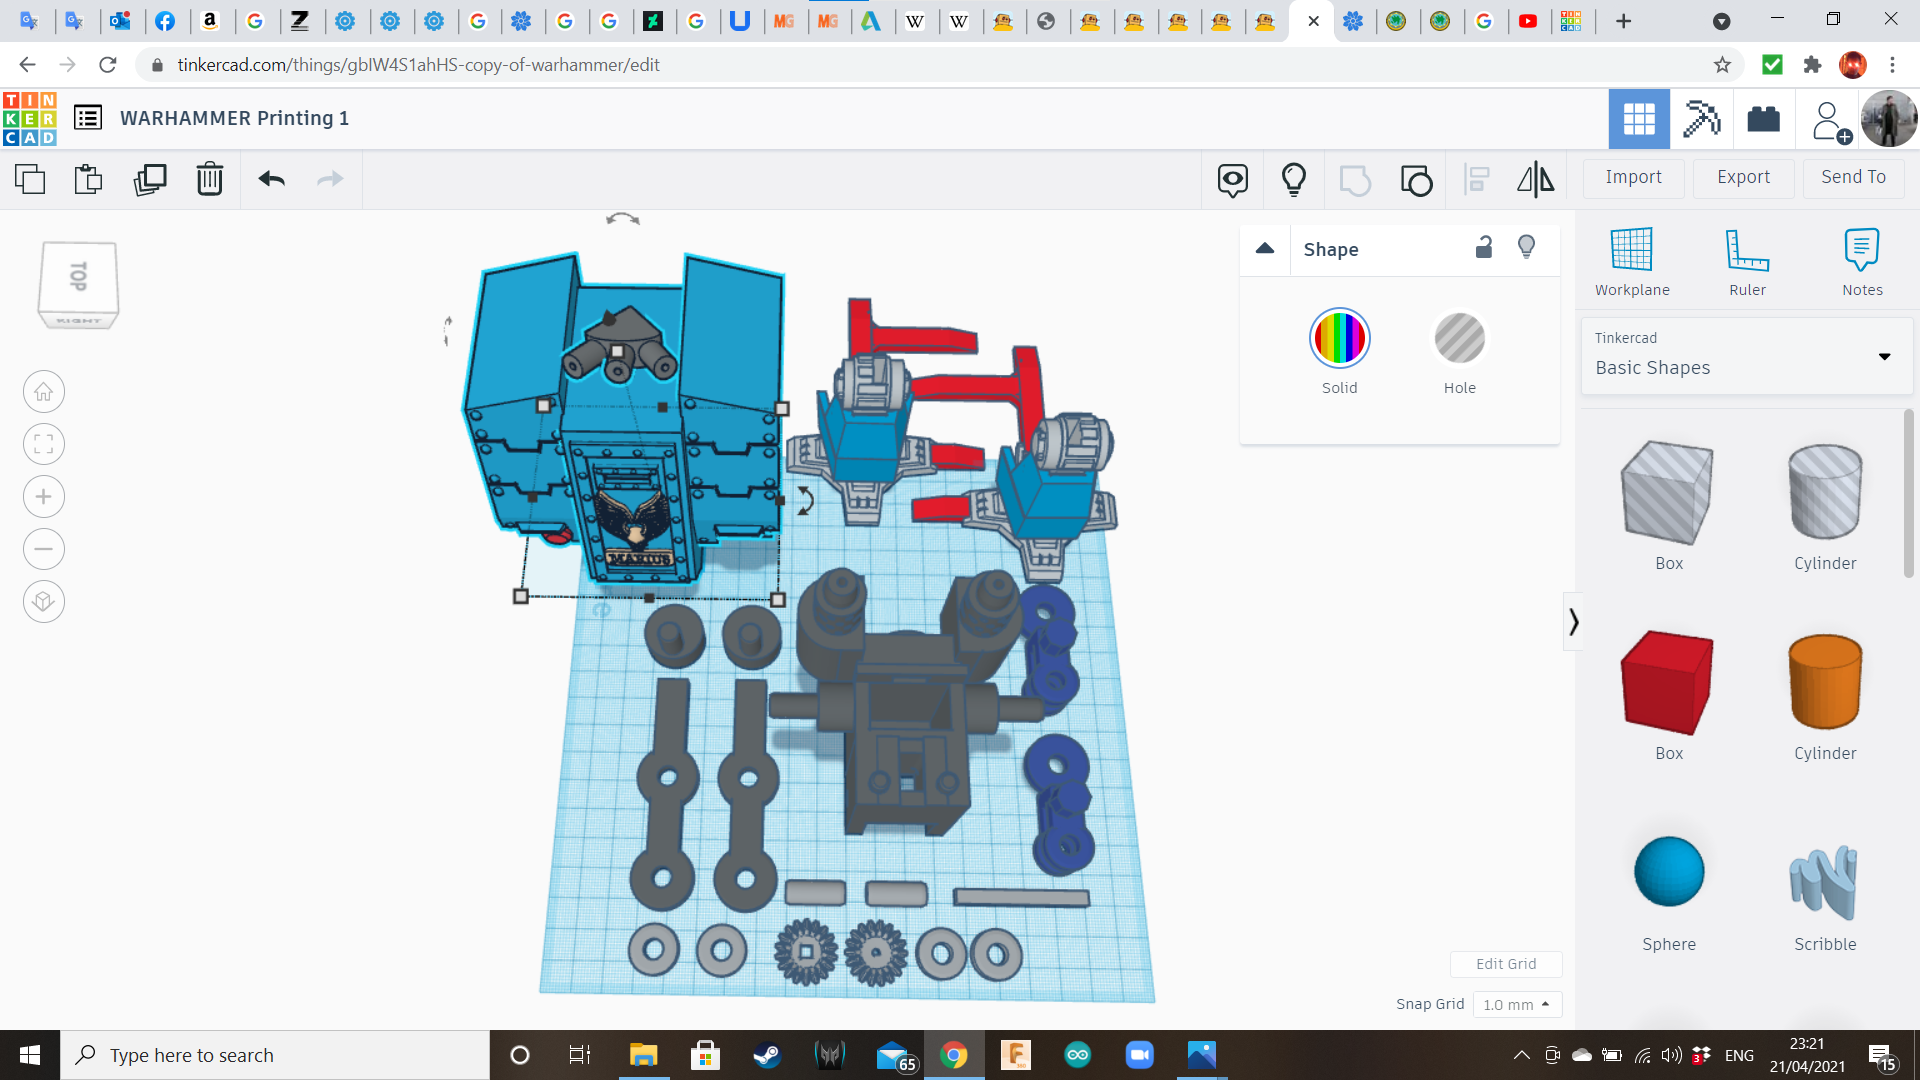The width and height of the screenshot is (1920, 1080).
Task: Open the Snap Grid 1.0 mm dropdown
Action: click(1516, 1004)
